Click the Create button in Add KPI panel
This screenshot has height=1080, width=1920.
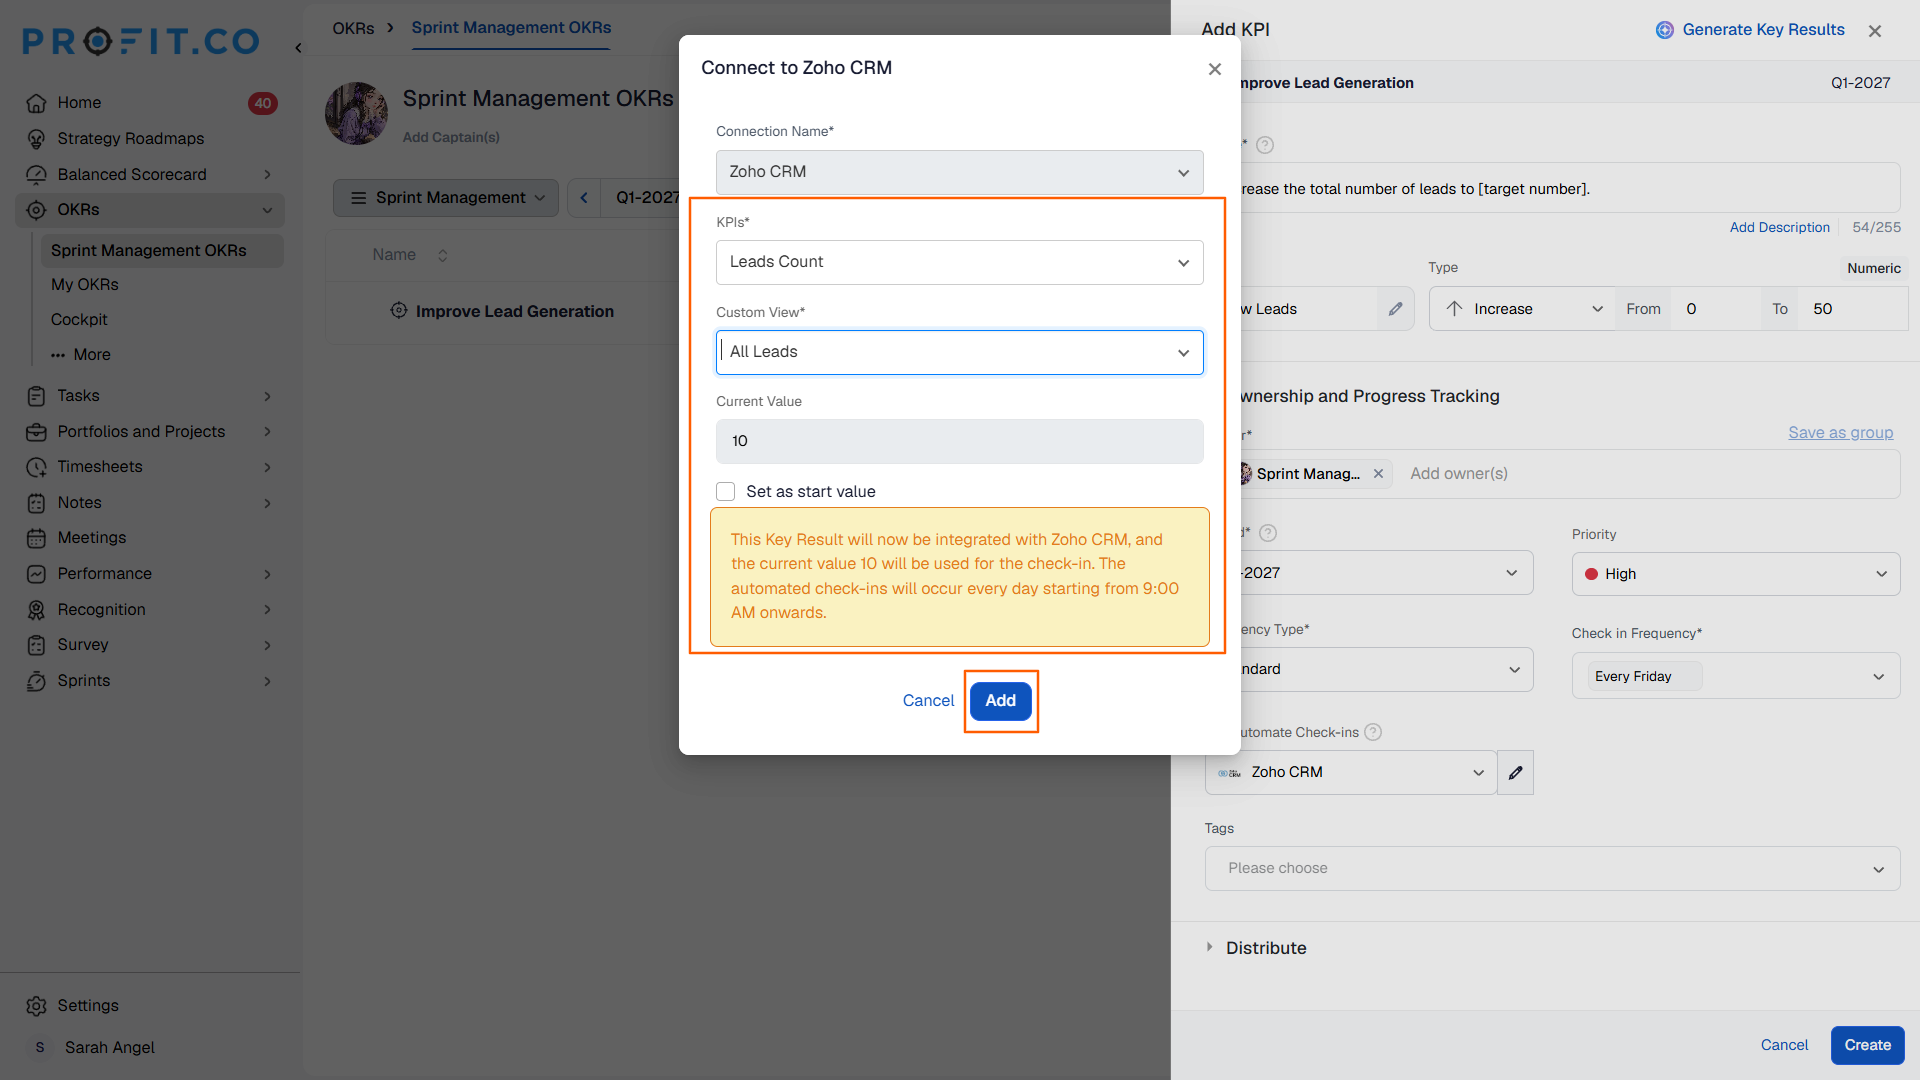click(x=1867, y=1045)
